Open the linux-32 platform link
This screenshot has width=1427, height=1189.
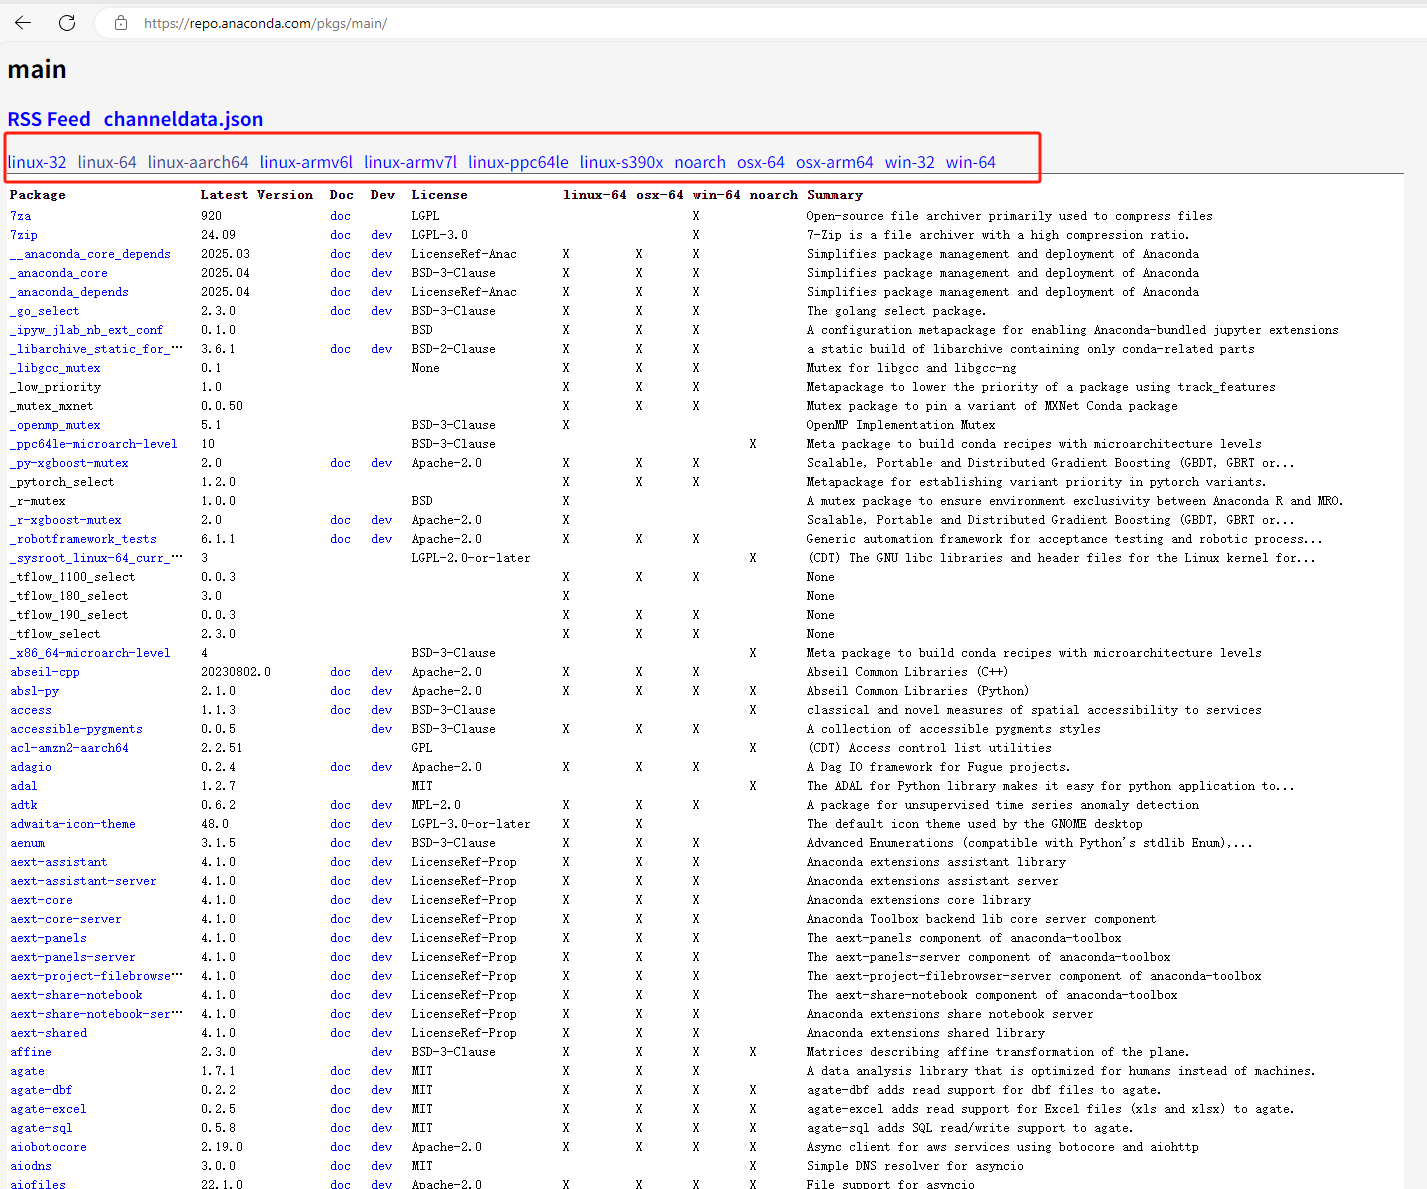pyautogui.click(x=37, y=162)
